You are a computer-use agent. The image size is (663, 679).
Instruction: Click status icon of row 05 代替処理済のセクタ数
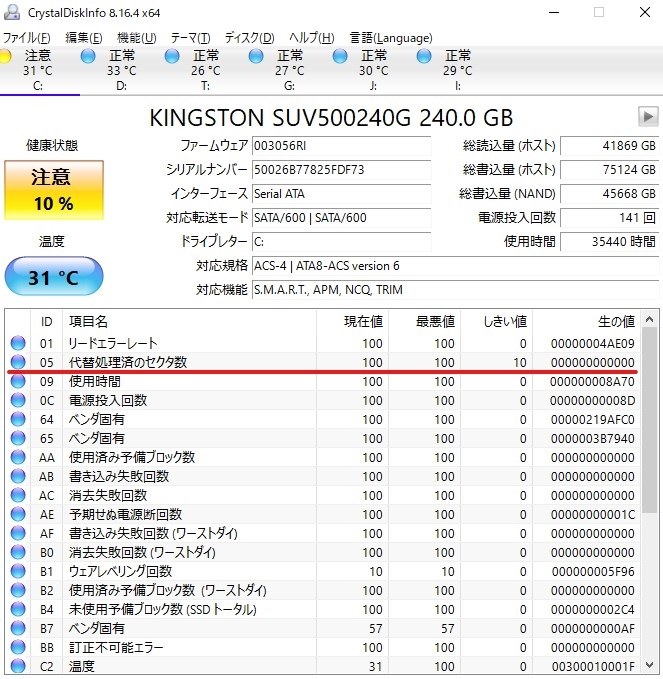click(18, 362)
